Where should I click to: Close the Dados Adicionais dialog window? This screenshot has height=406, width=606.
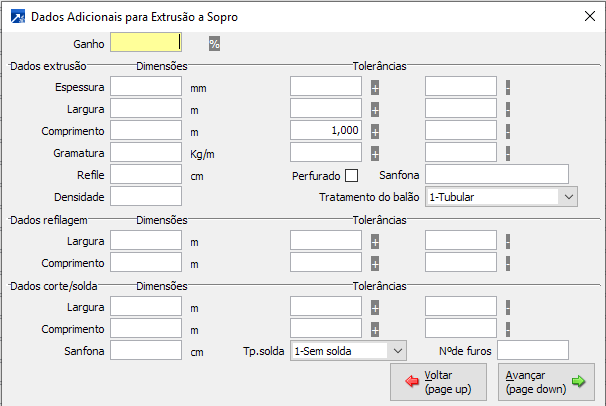587,17
